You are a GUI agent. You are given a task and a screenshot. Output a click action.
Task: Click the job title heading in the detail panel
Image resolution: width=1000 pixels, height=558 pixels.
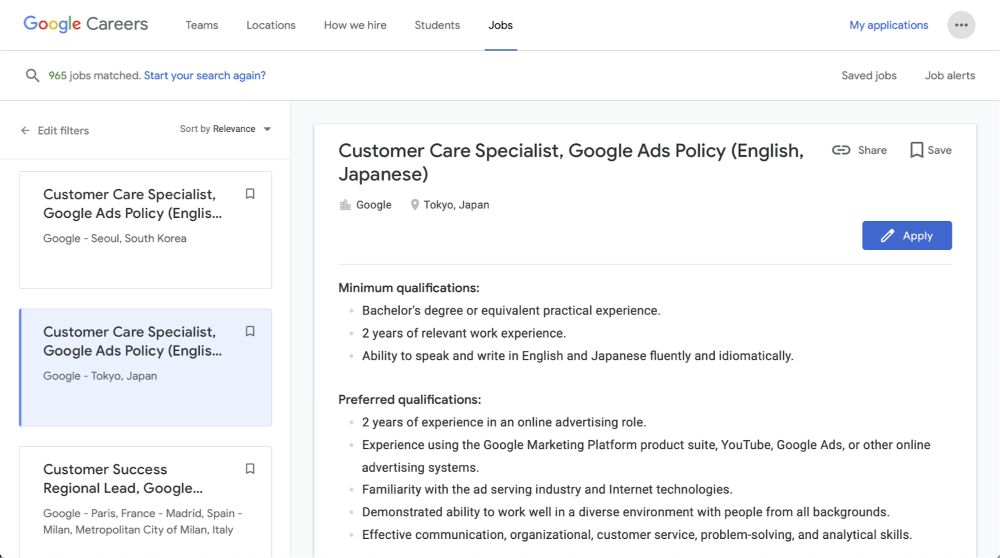571,162
